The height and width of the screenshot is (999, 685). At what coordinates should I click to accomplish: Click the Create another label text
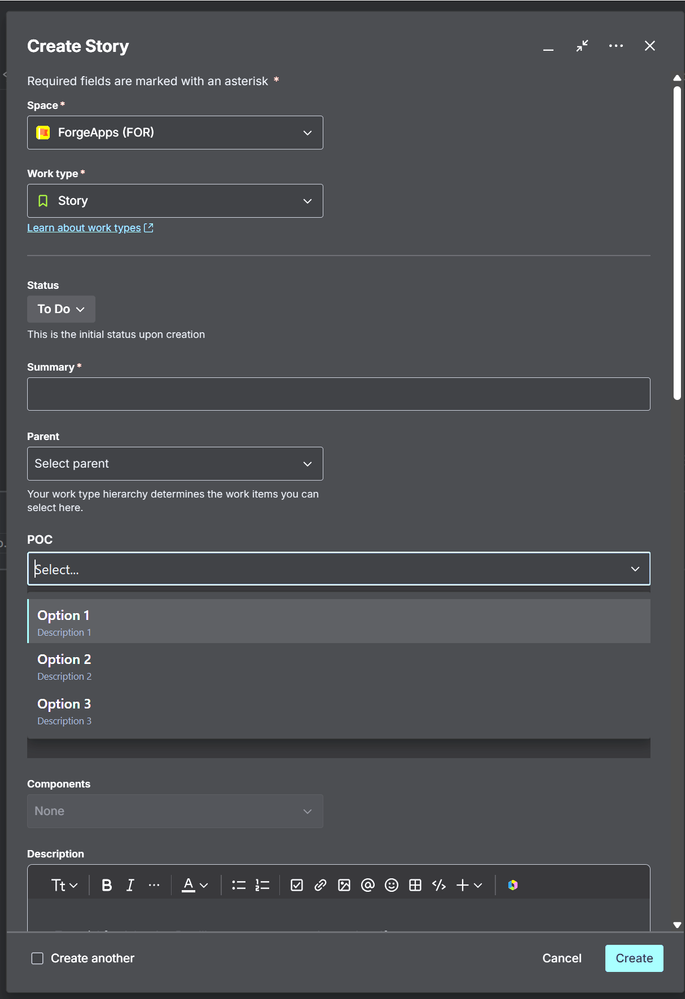pyautogui.click(x=92, y=958)
